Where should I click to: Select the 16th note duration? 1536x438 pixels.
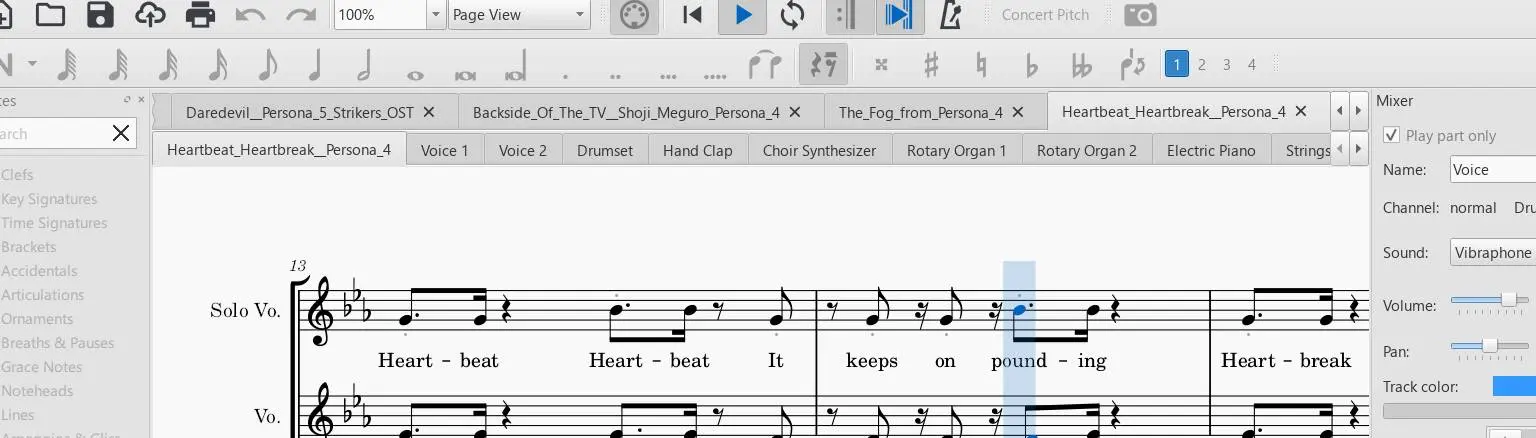217,65
